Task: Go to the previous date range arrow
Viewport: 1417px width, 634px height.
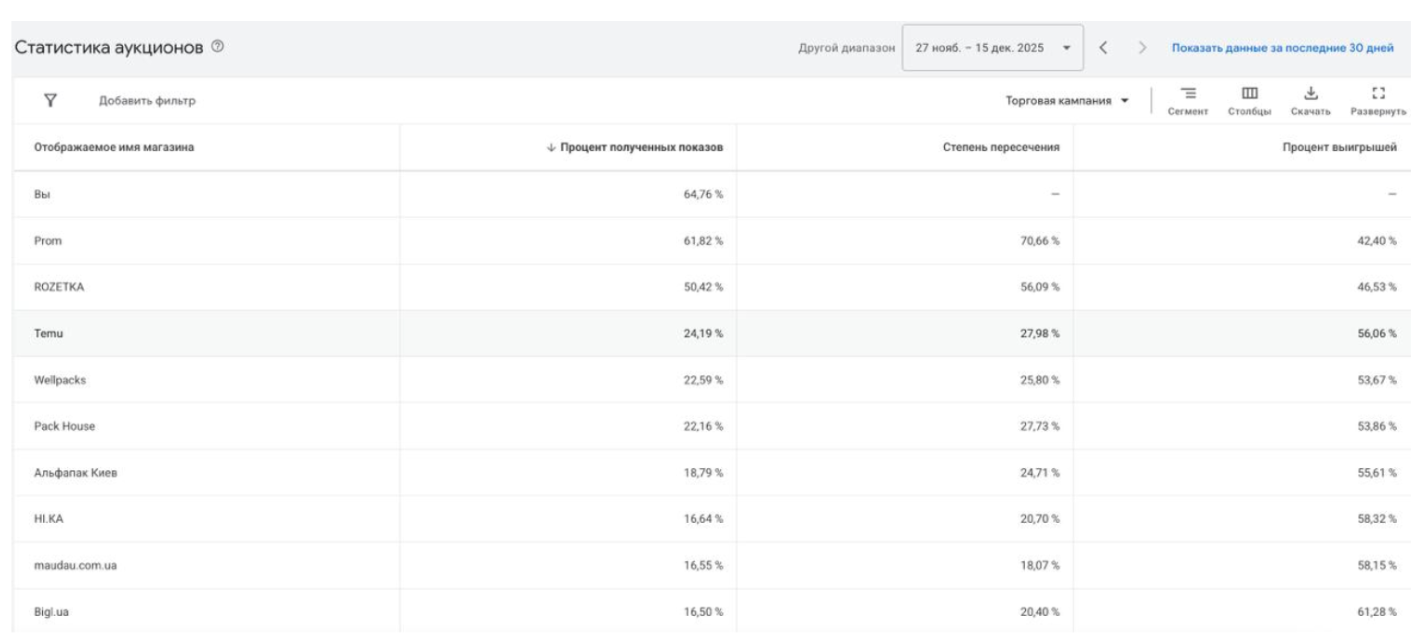Action: (1104, 49)
